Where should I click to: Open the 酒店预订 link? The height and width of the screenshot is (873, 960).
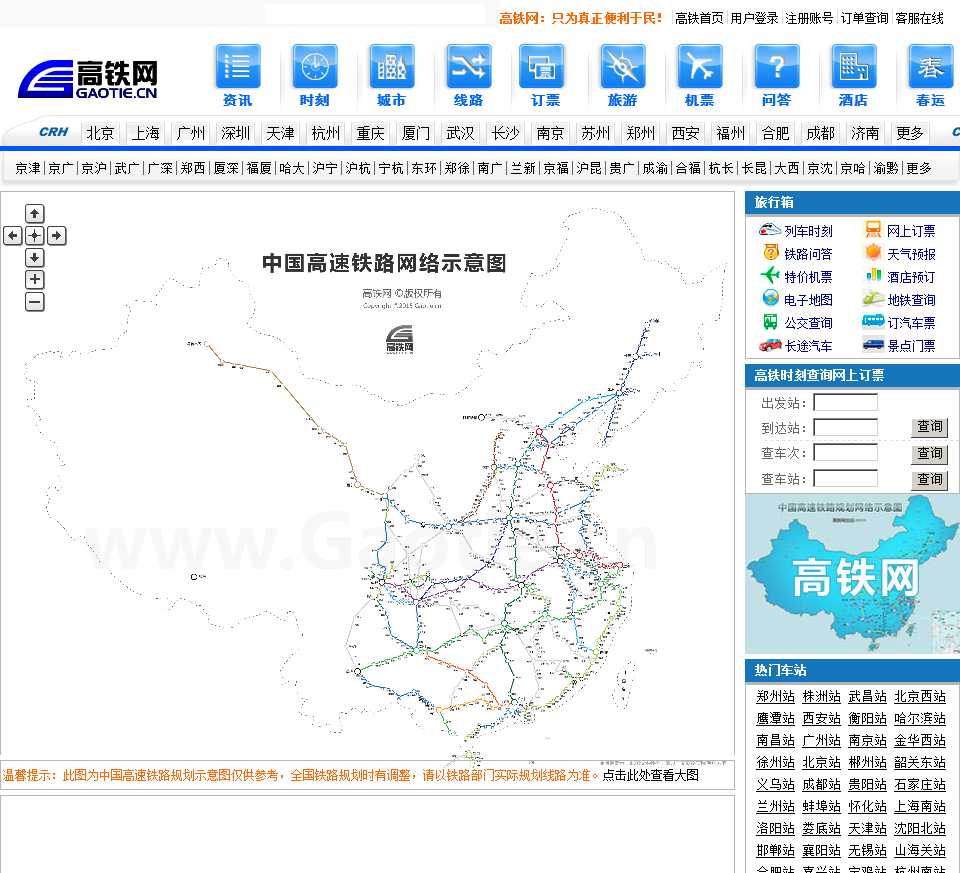[x=911, y=277]
